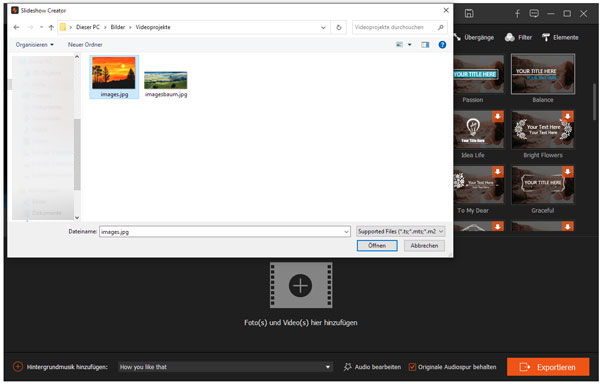Download the Idea Life theme
600x384 pixels.
497,116
